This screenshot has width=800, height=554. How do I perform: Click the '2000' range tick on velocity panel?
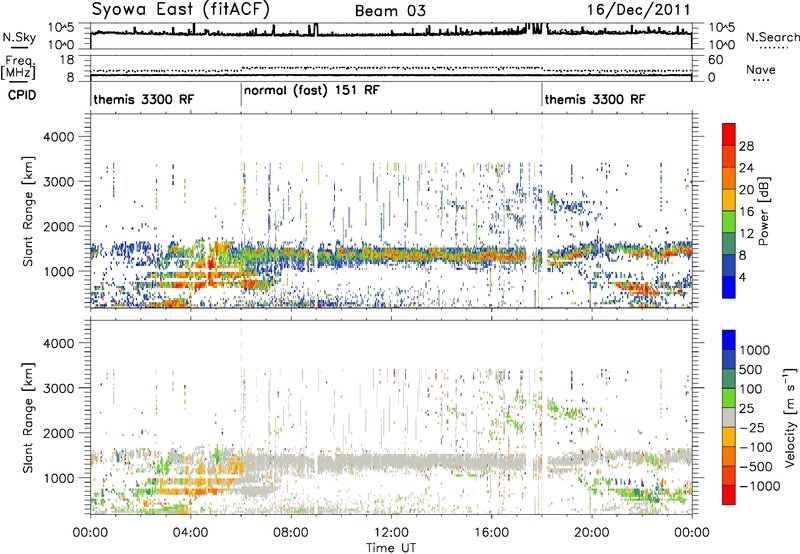tap(58, 433)
